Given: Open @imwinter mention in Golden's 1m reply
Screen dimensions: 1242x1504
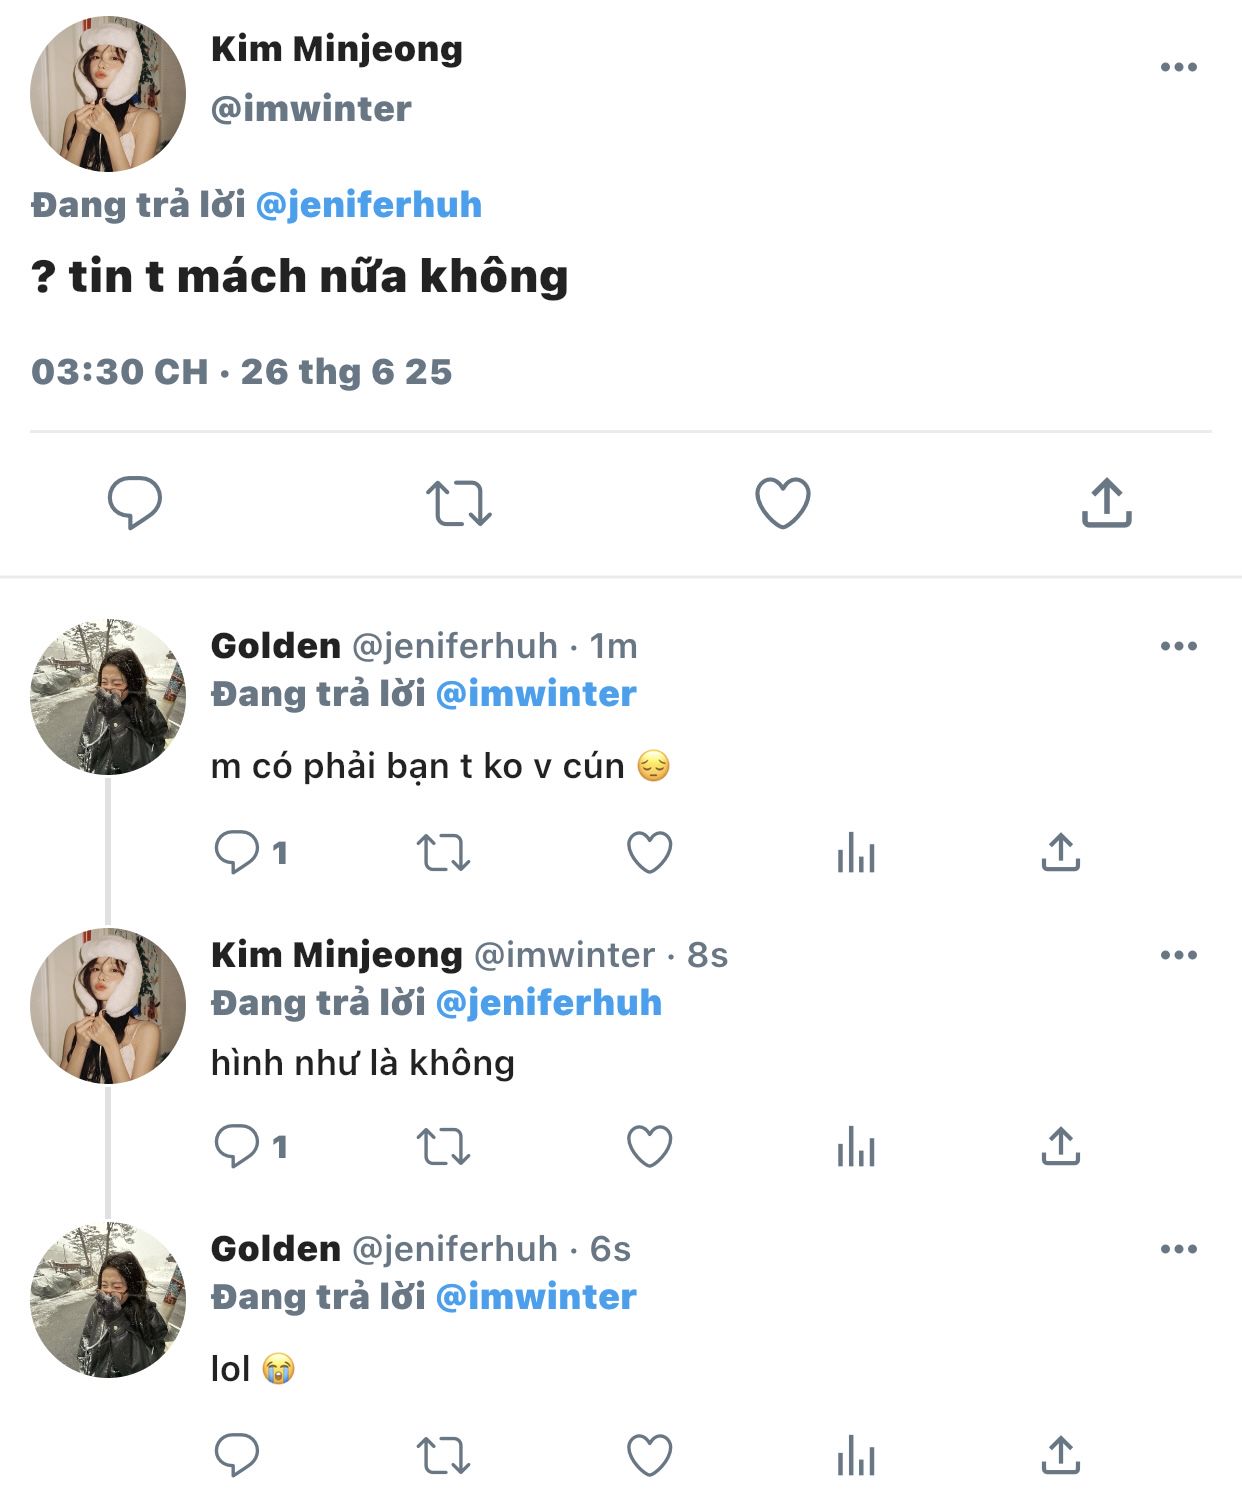Looking at the screenshot, I should [536, 694].
